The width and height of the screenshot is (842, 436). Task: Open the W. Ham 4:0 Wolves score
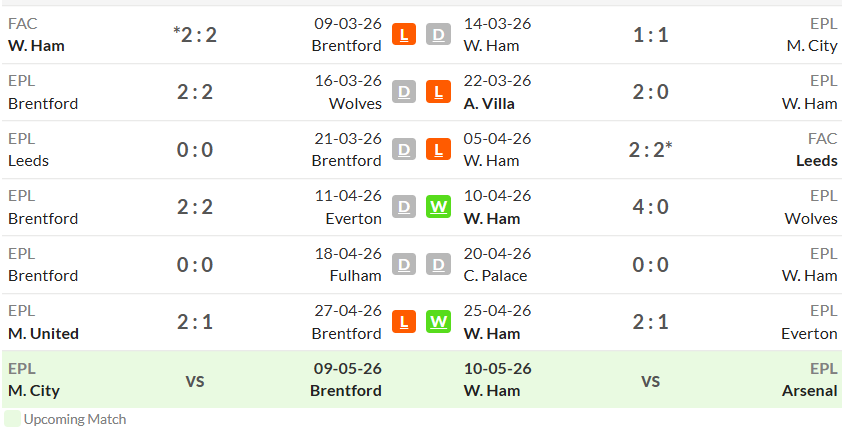pos(650,207)
